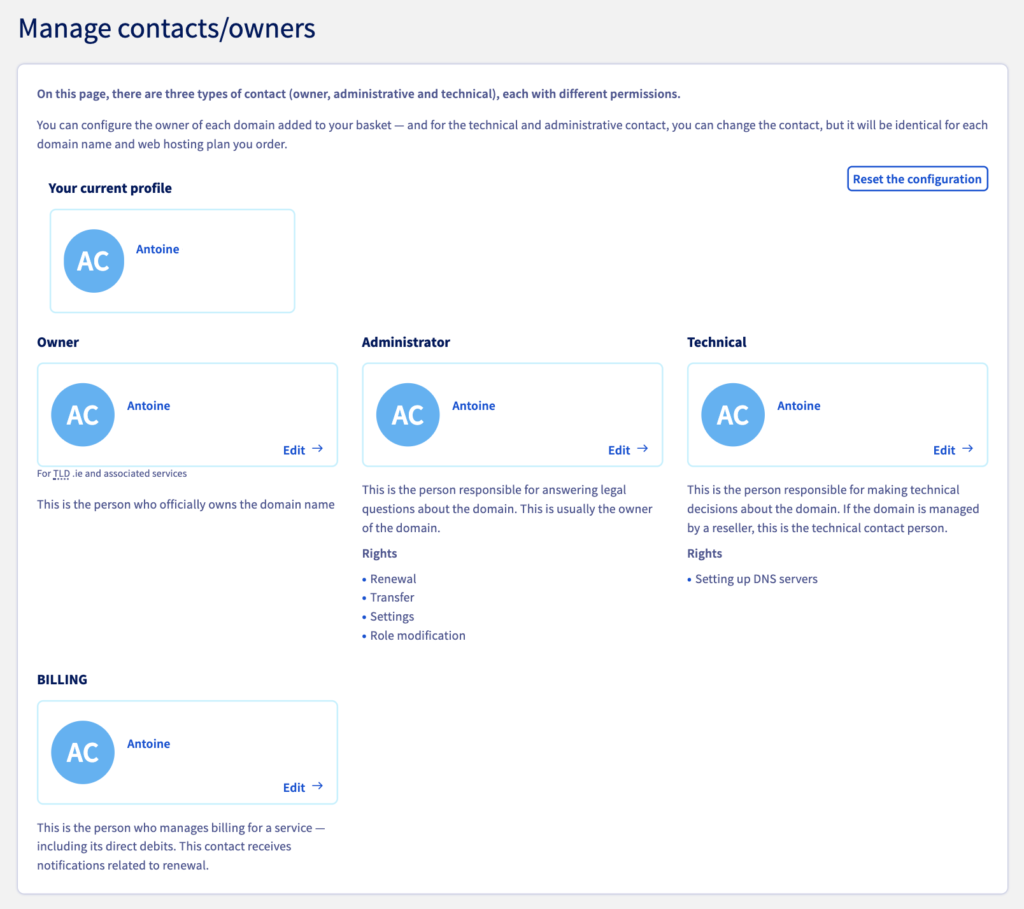Edit the Technical contact
The width and height of the screenshot is (1024, 909).
(x=953, y=450)
